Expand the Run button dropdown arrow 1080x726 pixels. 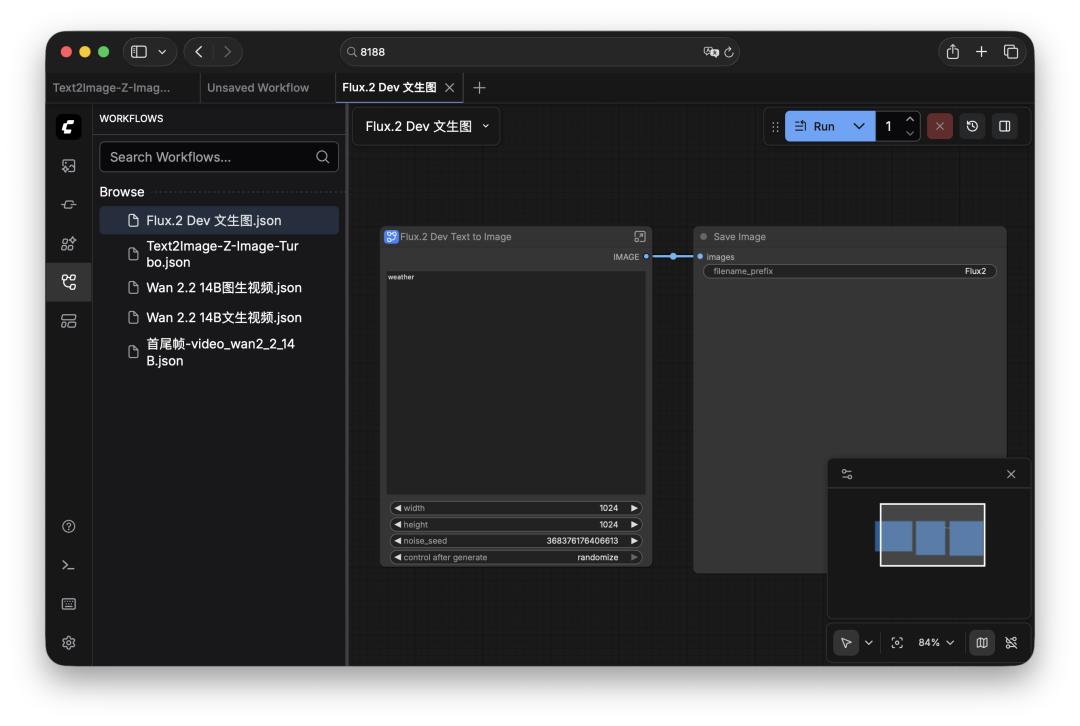pyautogui.click(x=858, y=126)
